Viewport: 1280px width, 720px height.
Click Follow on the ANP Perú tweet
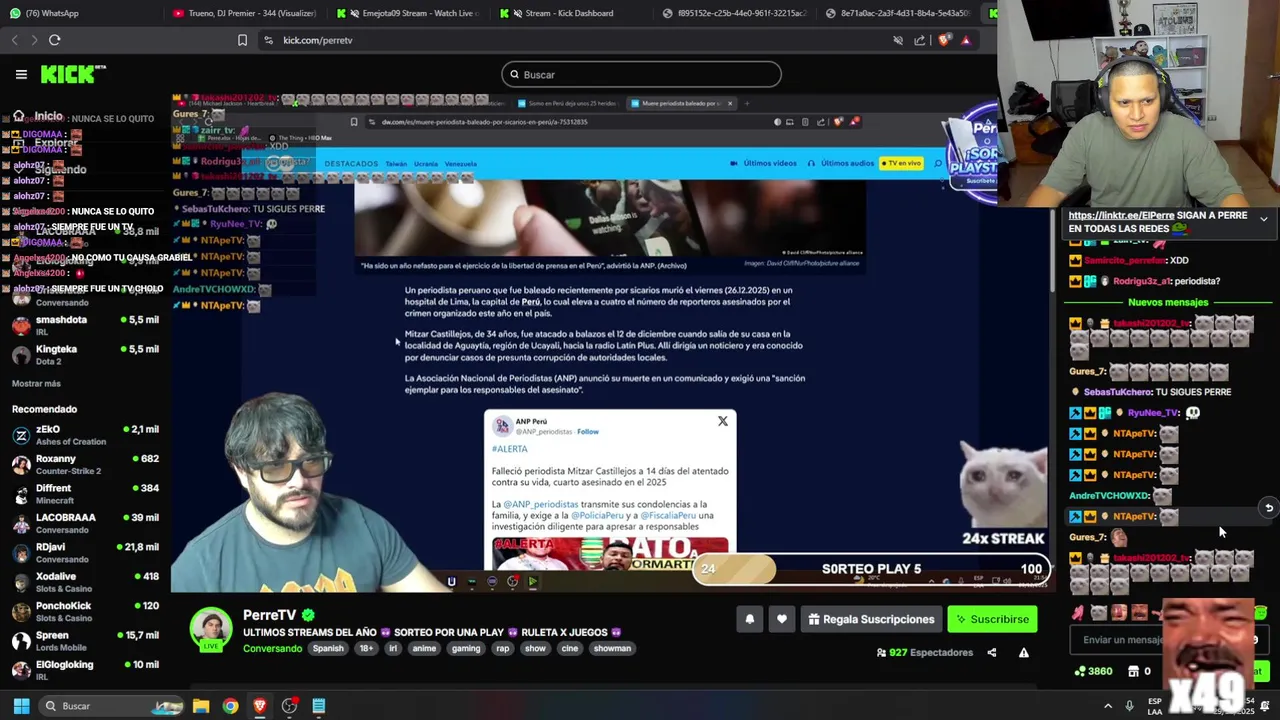[x=588, y=432]
